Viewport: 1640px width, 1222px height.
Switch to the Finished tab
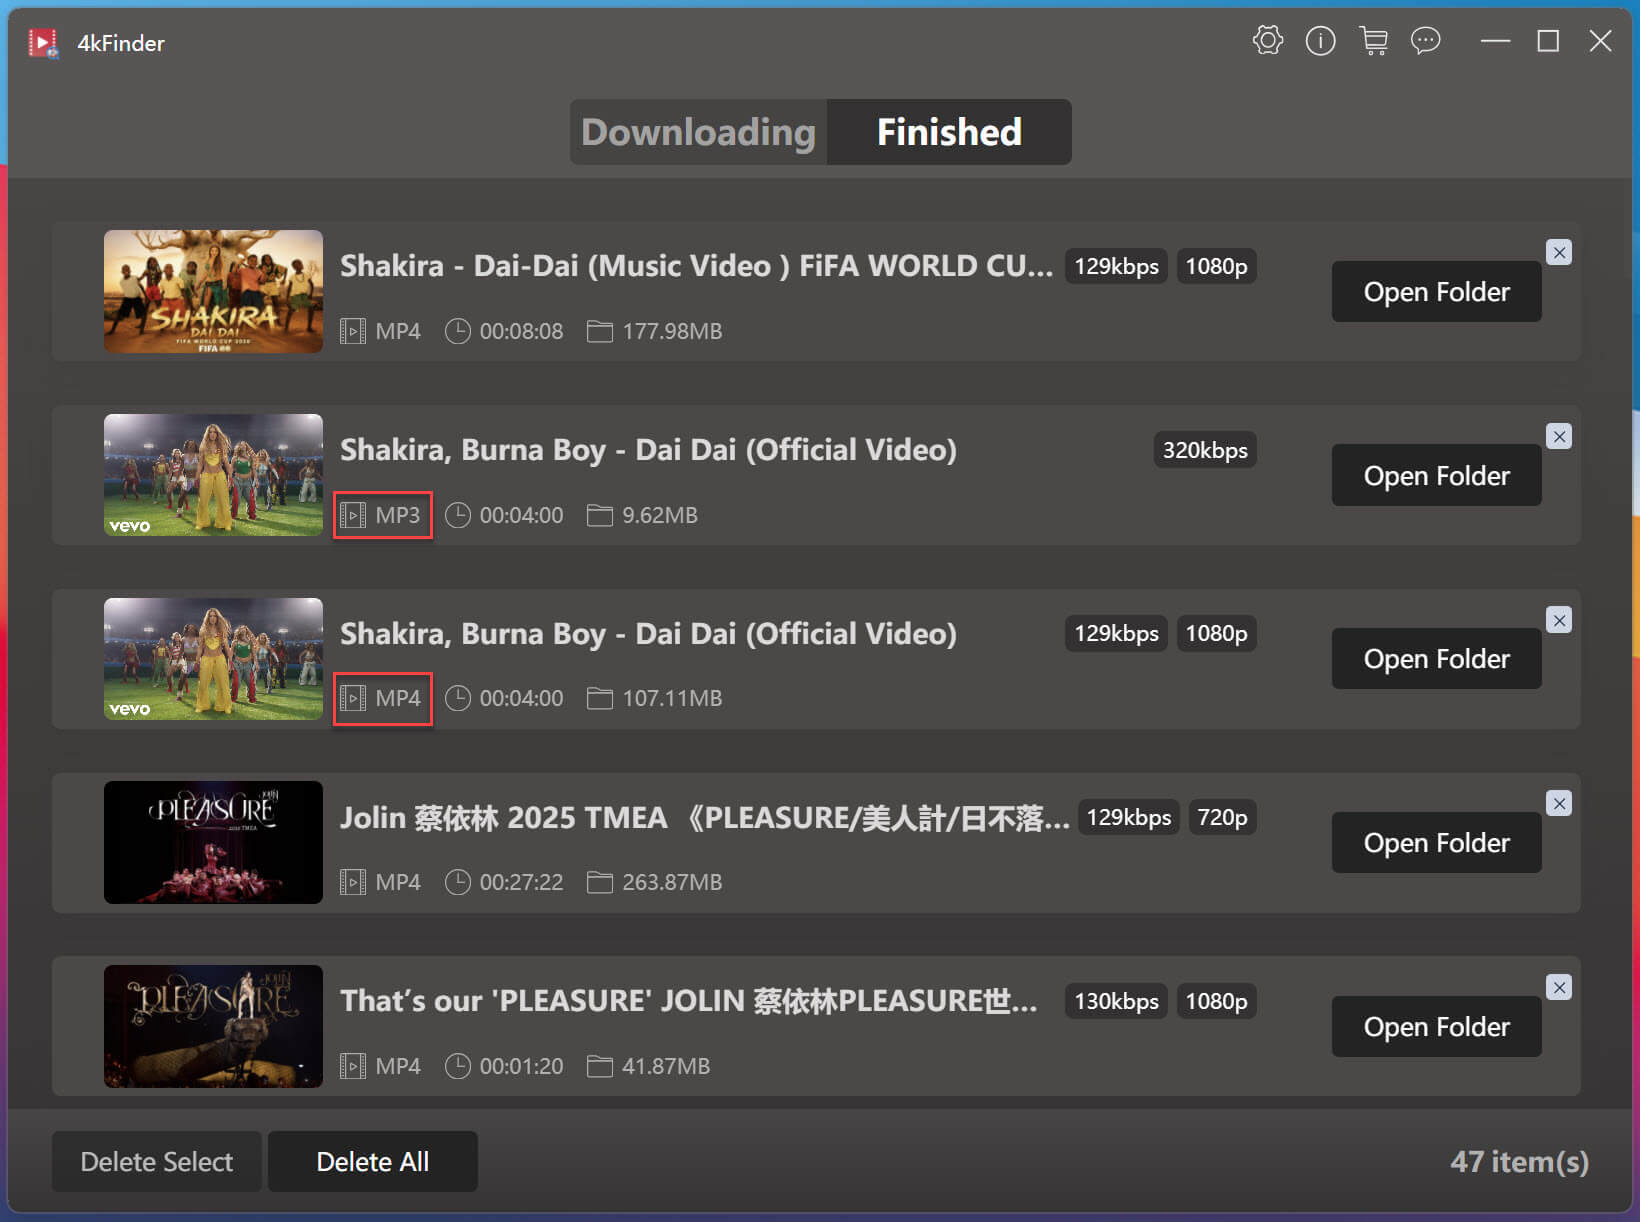(x=949, y=132)
